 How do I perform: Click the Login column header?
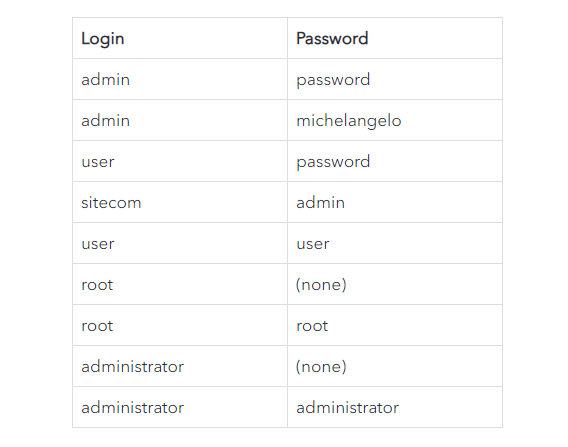(x=180, y=38)
